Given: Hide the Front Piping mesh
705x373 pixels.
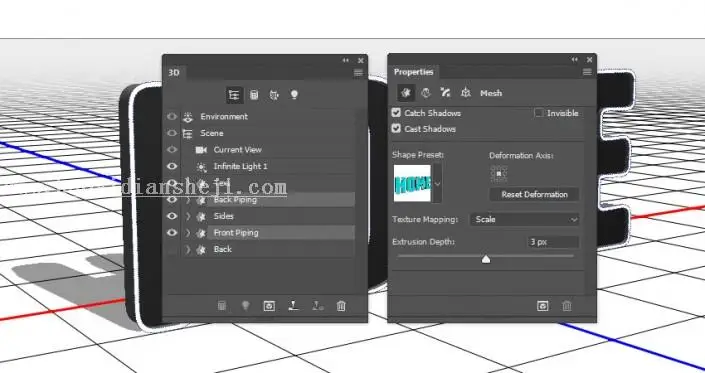Looking at the screenshot, I should point(172,233).
